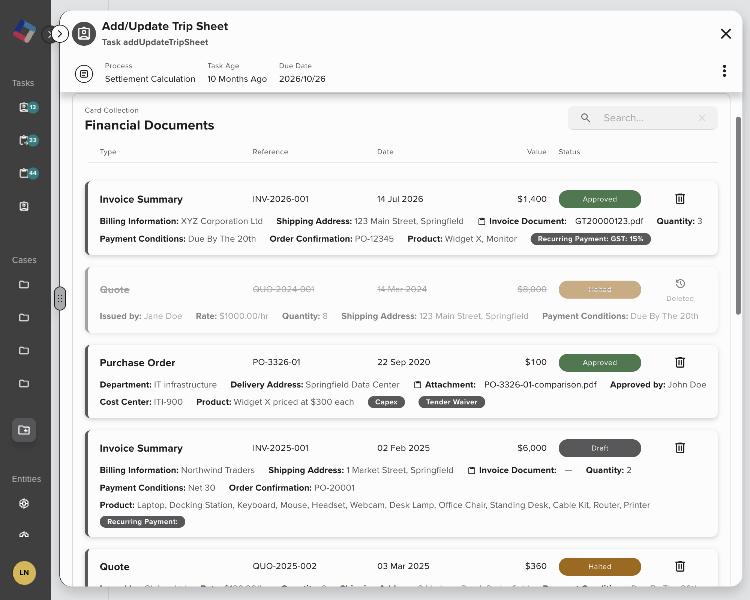Image resolution: width=750 pixels, height=600 pixels.
Task: Delete Invoice Summary INV-2025-001 card
Action: [680, 448]
